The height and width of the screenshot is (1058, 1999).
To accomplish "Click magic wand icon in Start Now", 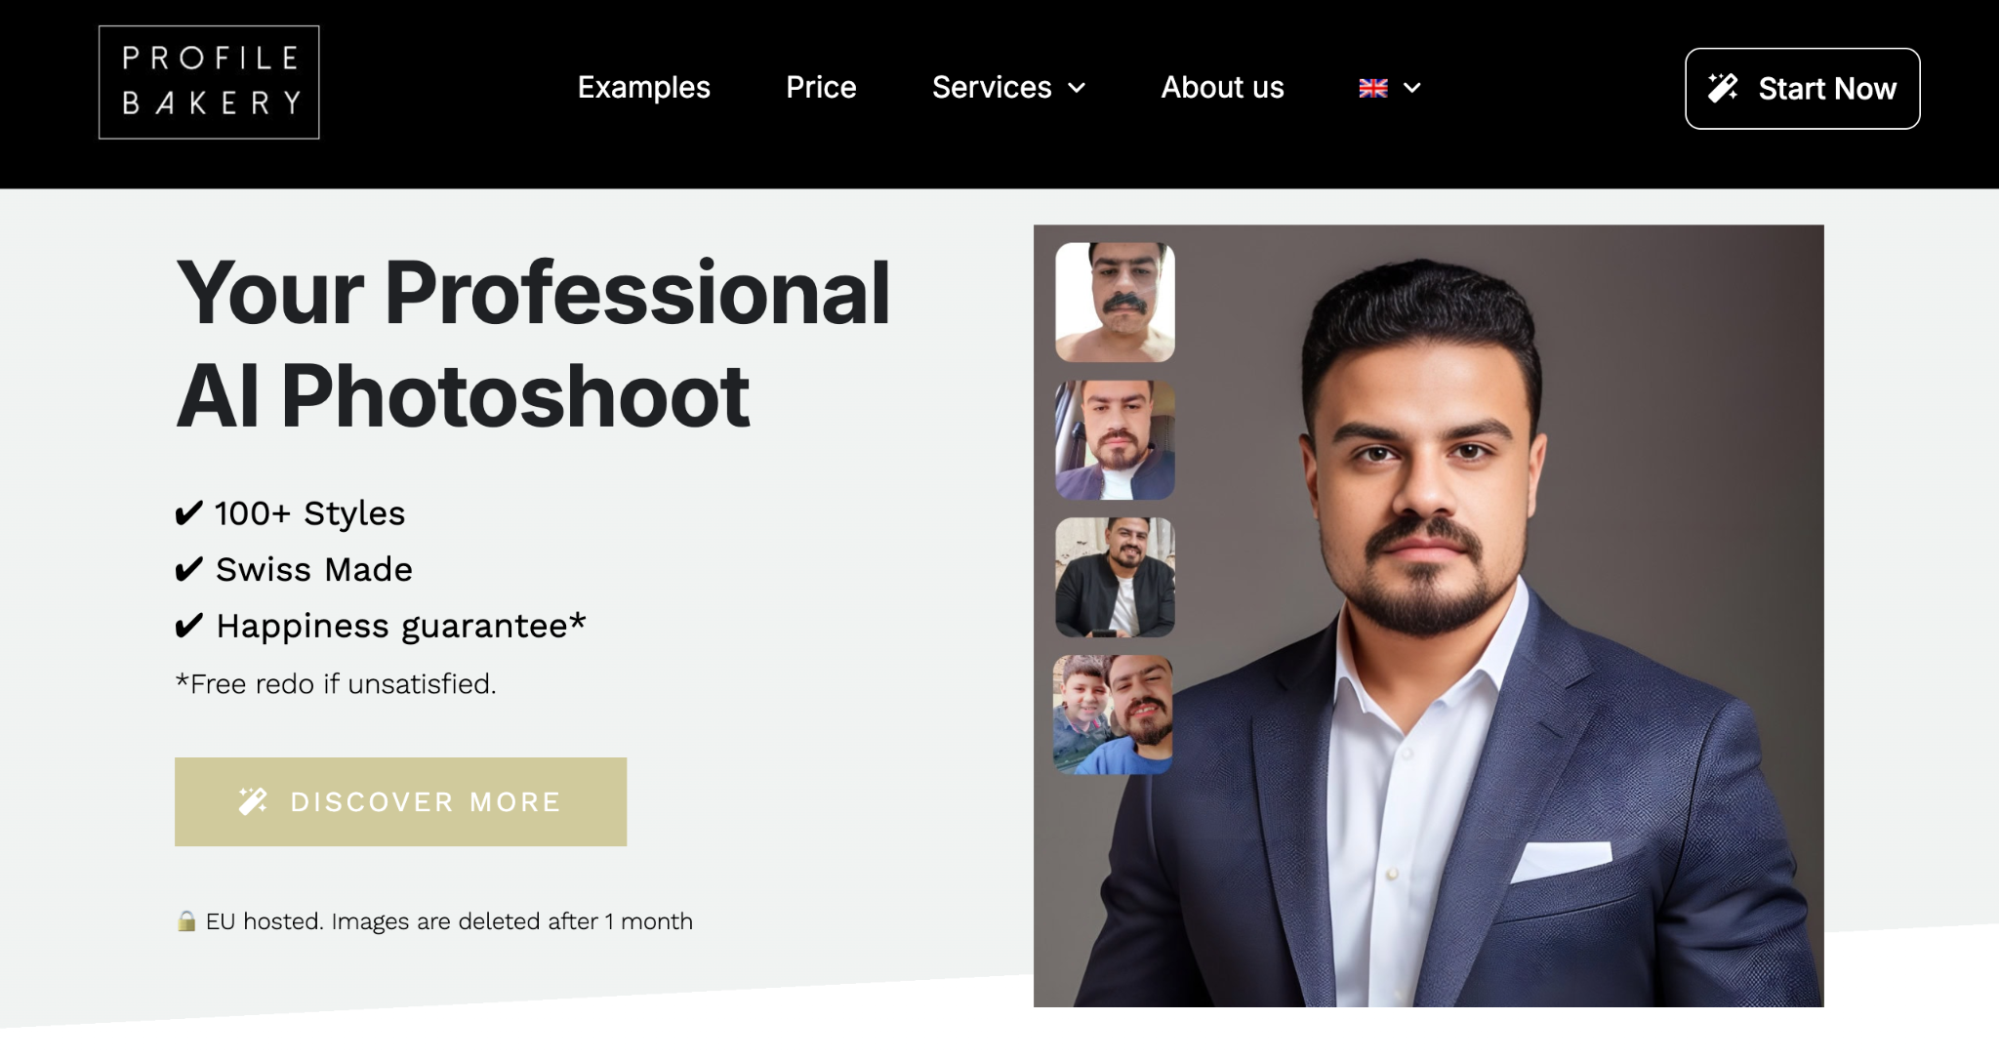I will coord(1723,88).
